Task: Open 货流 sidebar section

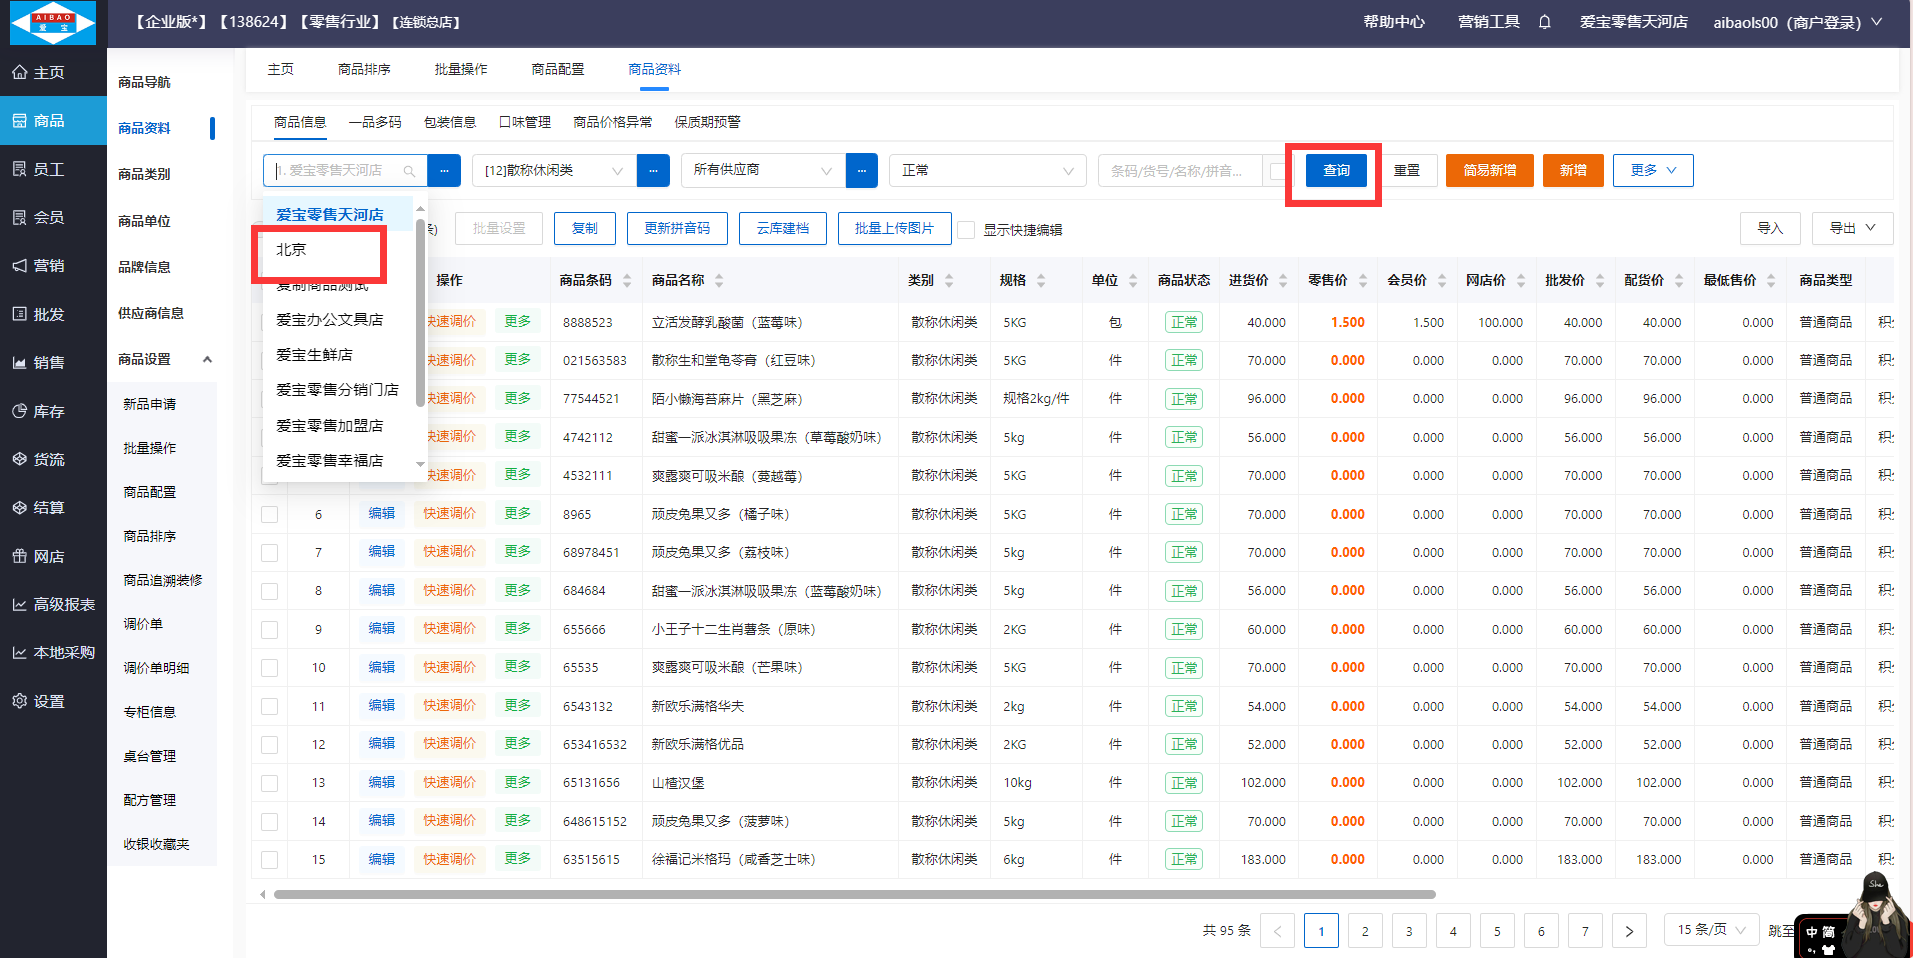Action: pyautogui.click(x=53, y=459)
